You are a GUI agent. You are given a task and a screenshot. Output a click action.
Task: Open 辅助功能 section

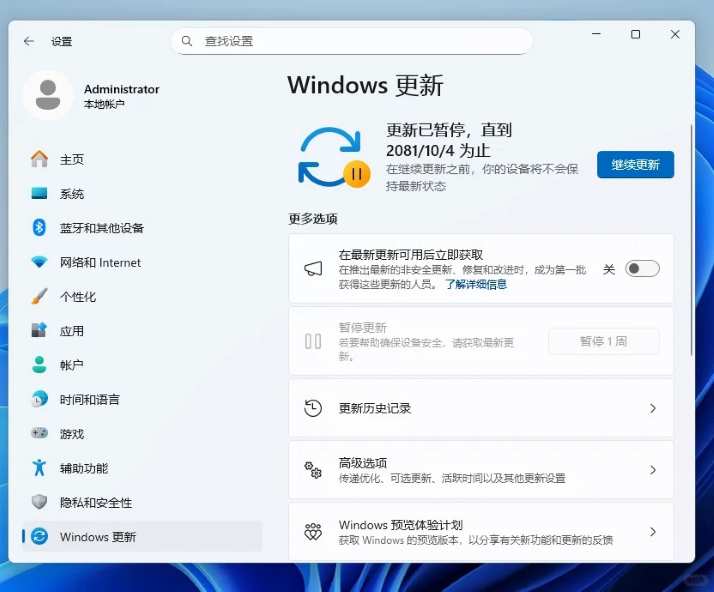pyautogui.click(x=142, y=468)
